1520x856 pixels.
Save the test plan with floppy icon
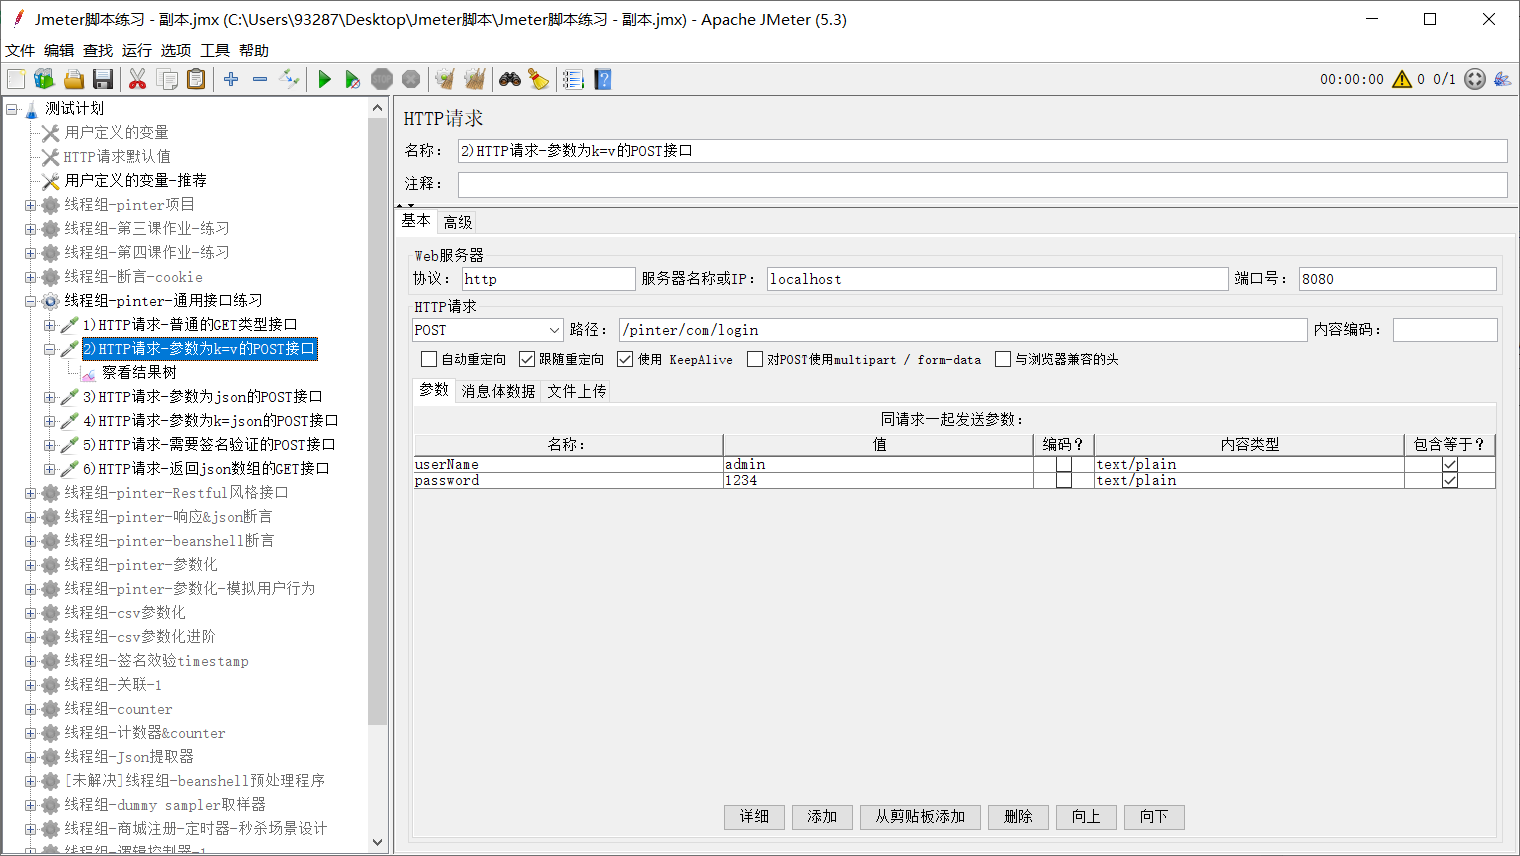(x=102, y=79)
